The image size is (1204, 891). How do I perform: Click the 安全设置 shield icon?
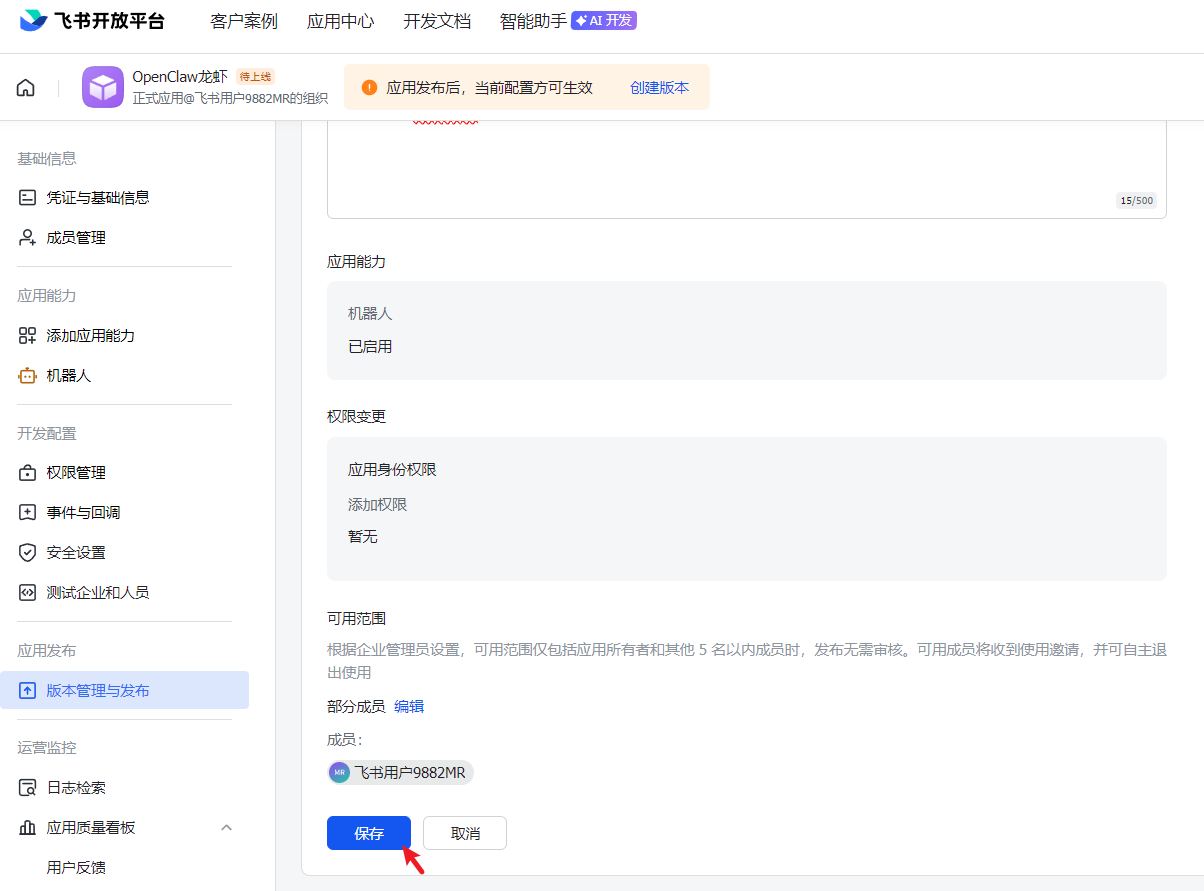pos(28,553)
